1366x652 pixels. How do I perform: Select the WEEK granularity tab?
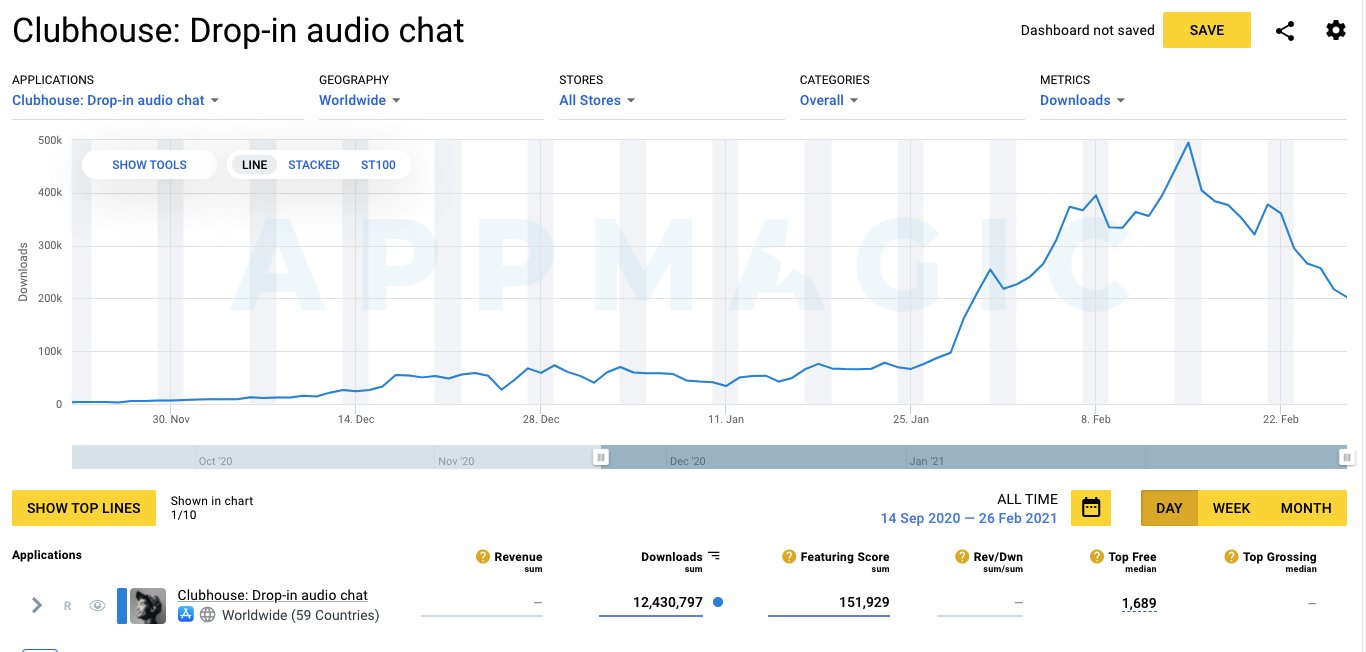click(1231, 508)
